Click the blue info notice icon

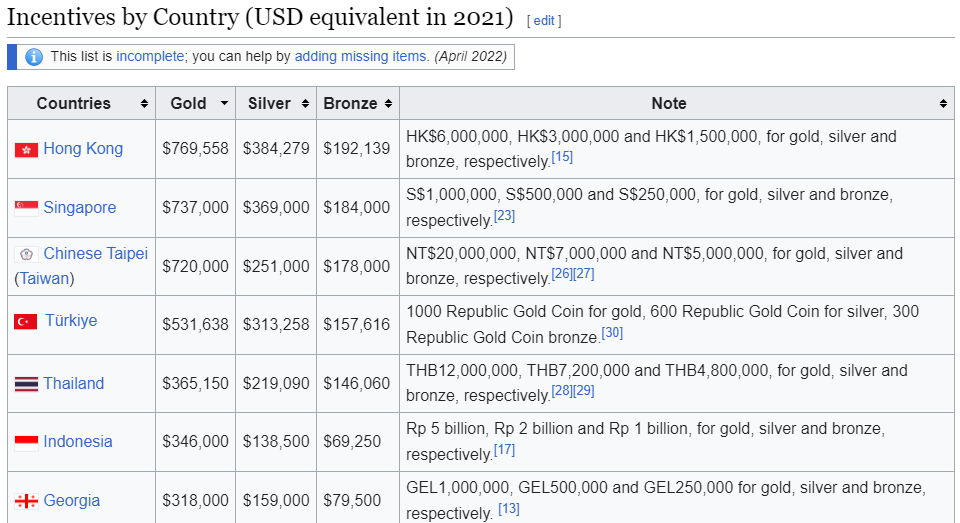[x=34, y=57]
